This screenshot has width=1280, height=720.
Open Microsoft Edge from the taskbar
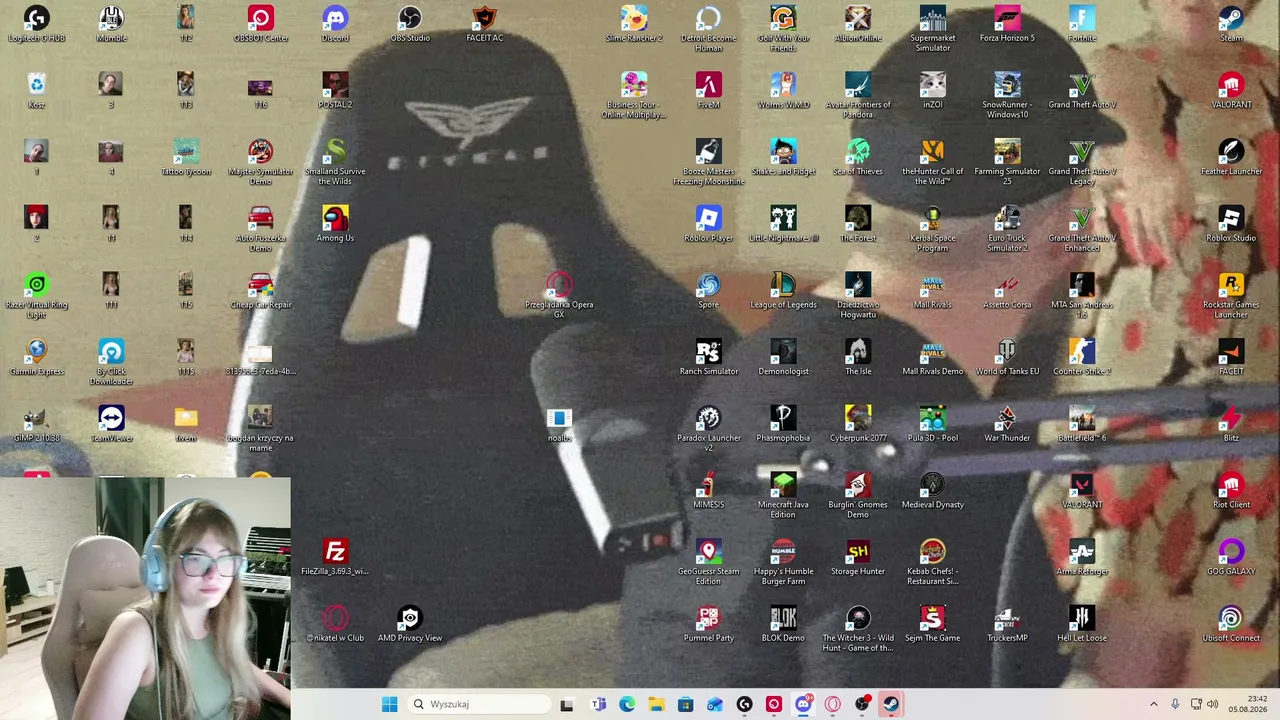[x=627, y=704]
